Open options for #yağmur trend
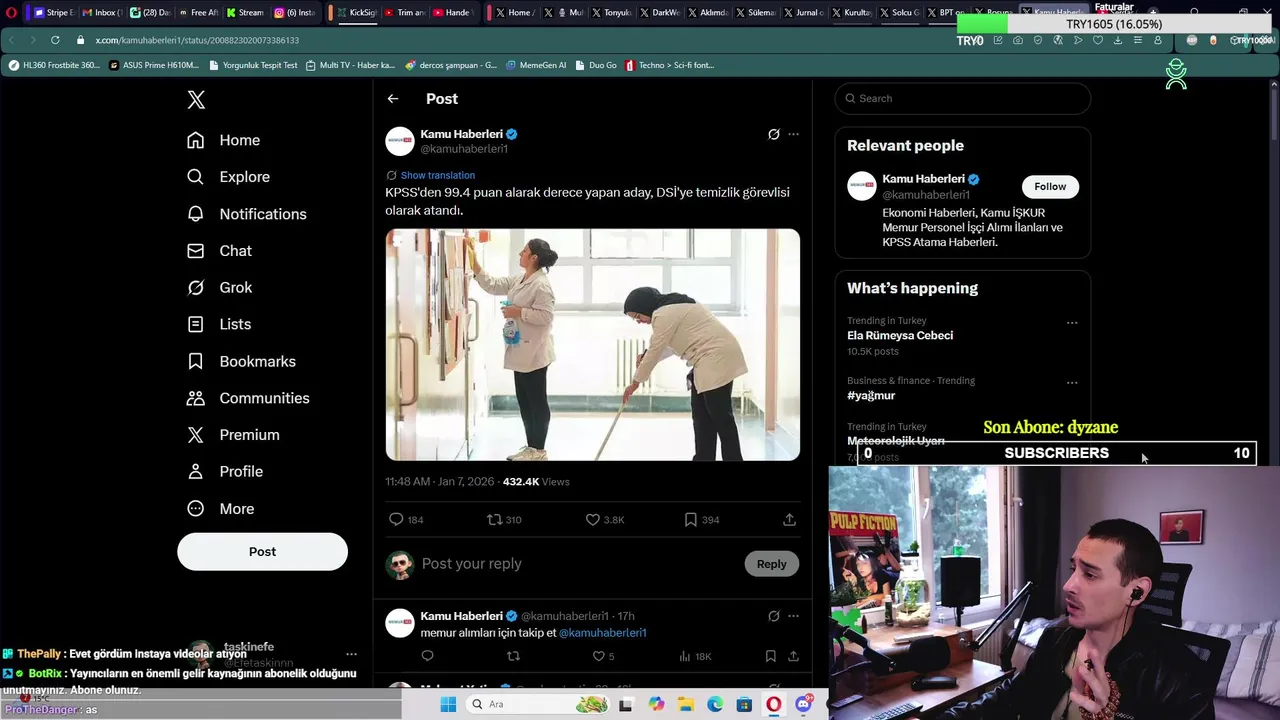This screenshot has width=1280, height=720. coord(1072,382)
